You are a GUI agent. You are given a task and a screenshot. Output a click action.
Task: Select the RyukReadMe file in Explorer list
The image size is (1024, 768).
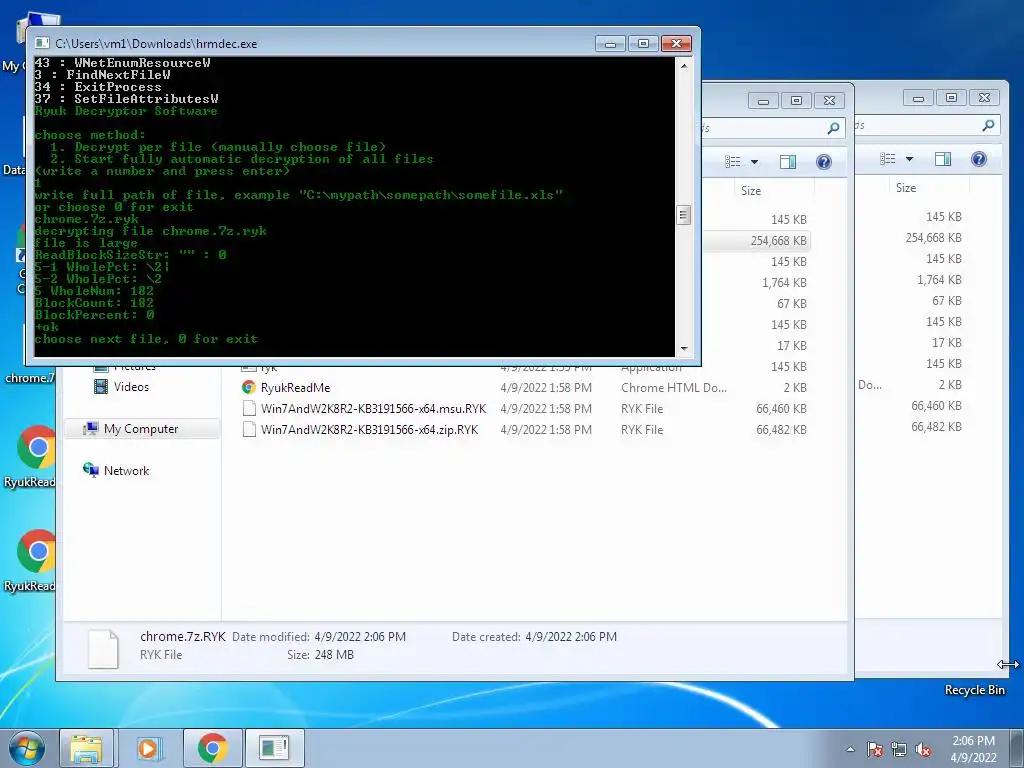(295, 387)
